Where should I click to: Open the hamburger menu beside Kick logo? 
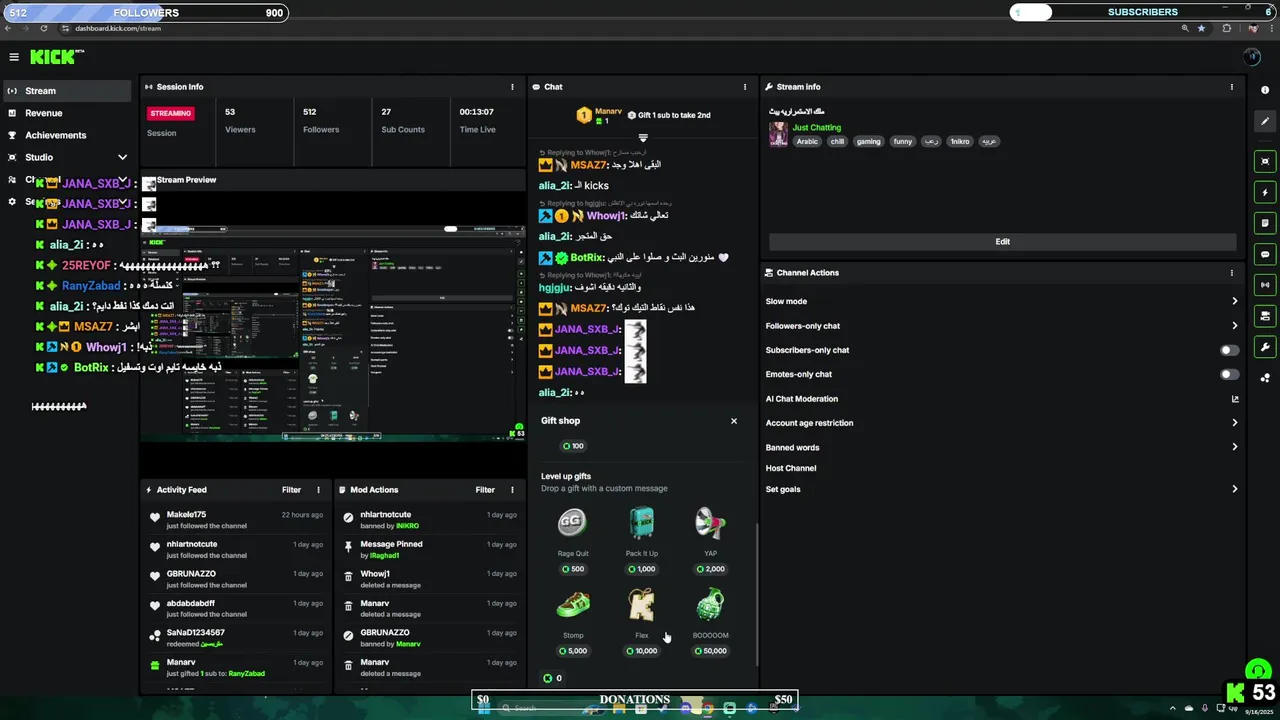(x=14, y=57)
